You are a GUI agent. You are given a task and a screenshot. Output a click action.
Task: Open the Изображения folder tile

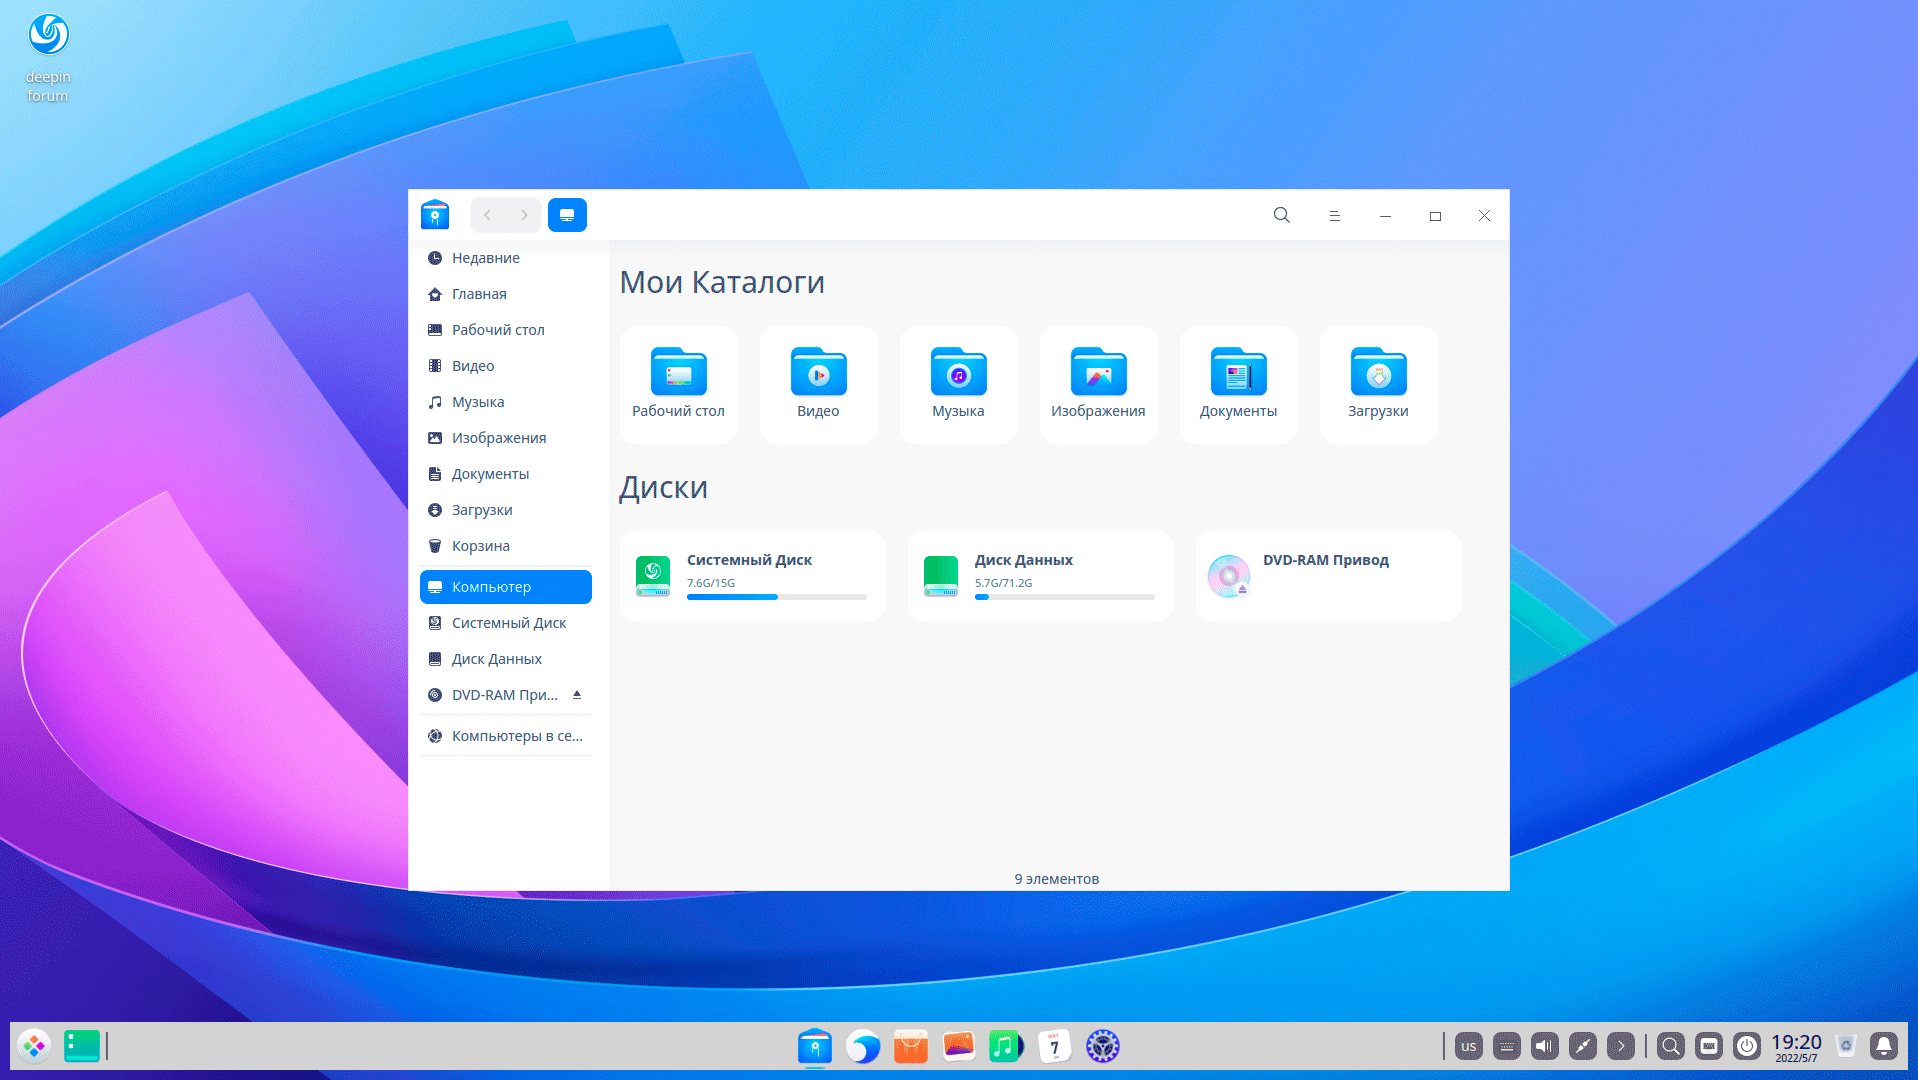(1099, 384)
